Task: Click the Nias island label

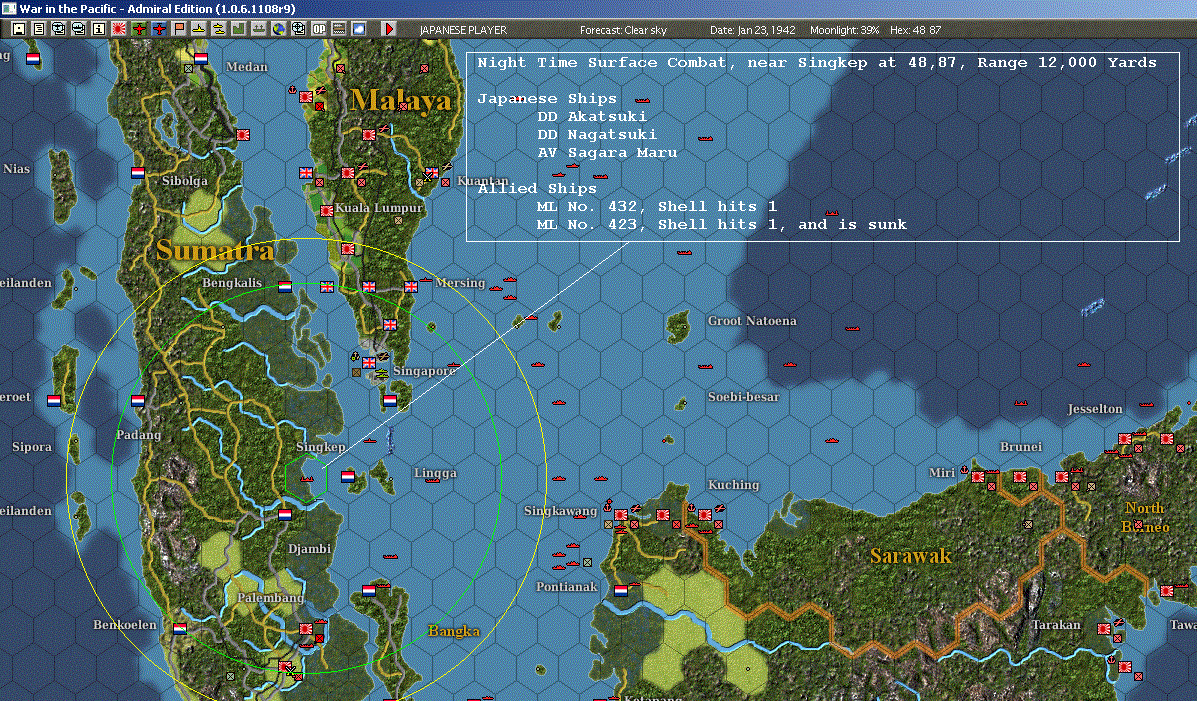Action: click(16, 169)
